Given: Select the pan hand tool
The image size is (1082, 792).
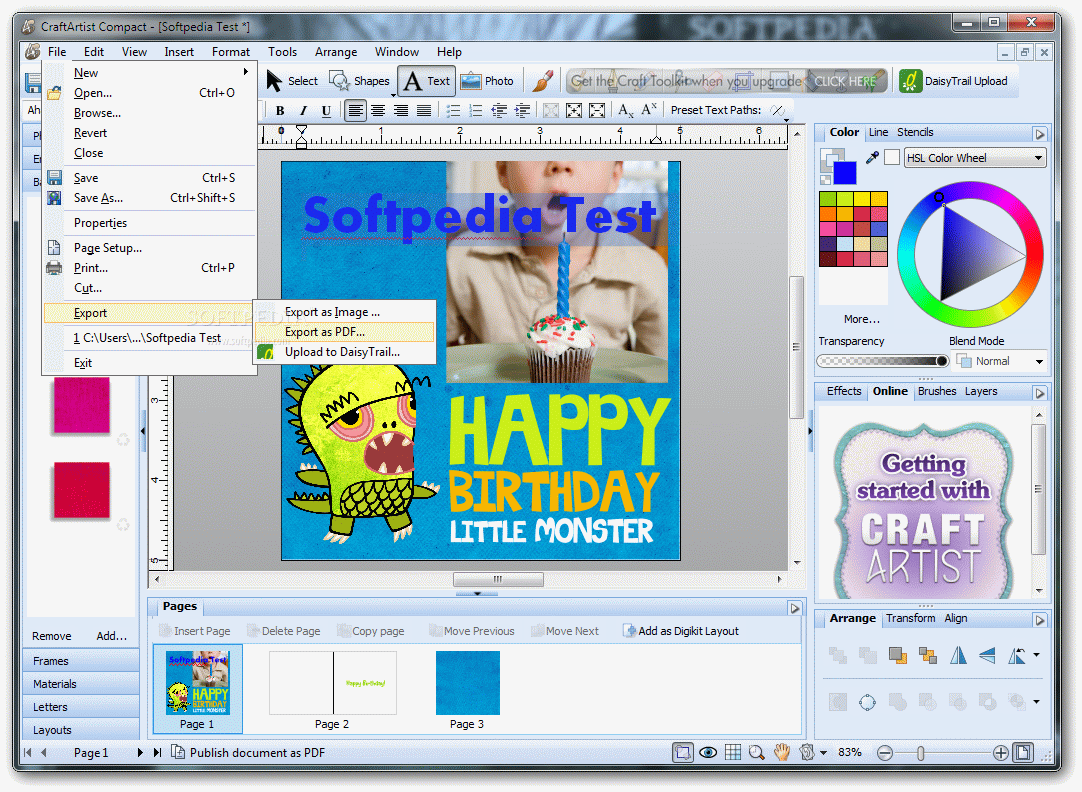Looking at the screenshot, I should tap(781, 753).
